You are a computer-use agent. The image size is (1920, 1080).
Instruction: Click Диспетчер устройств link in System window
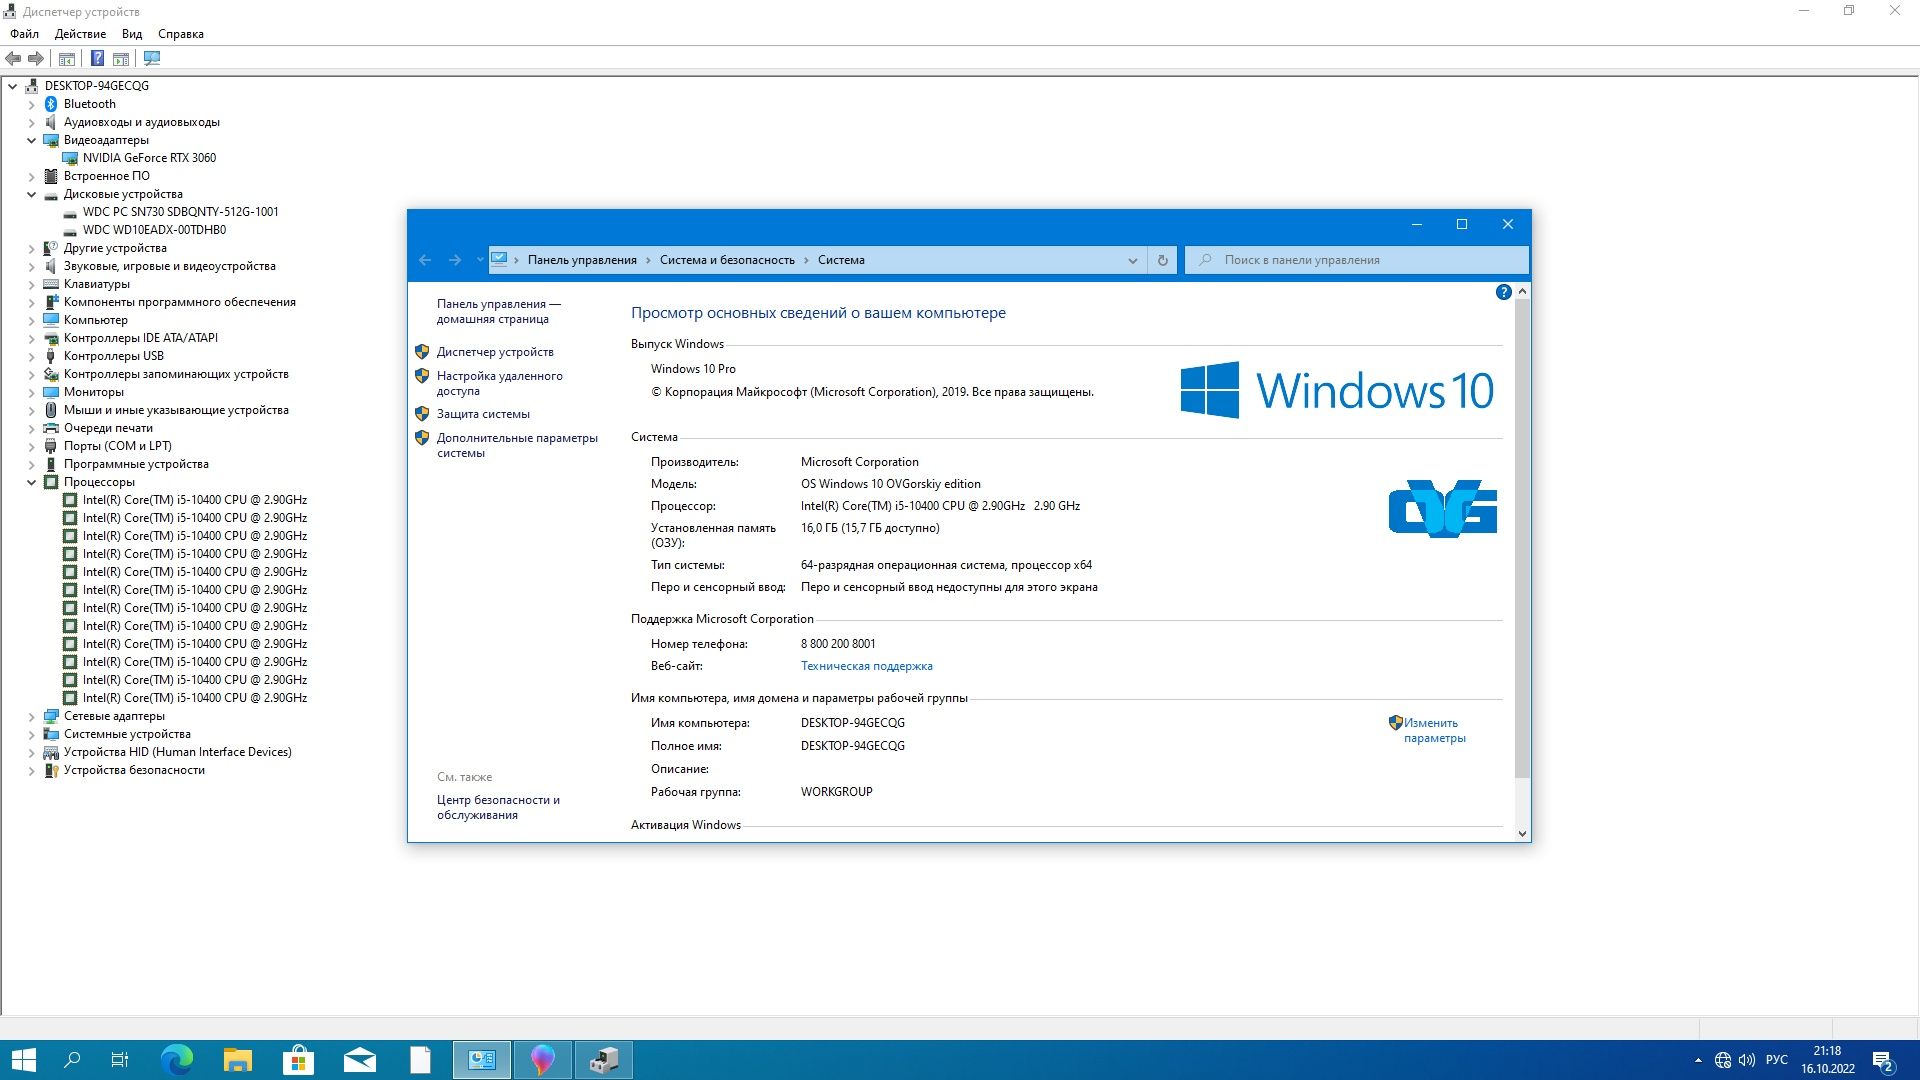coord(495,352)
